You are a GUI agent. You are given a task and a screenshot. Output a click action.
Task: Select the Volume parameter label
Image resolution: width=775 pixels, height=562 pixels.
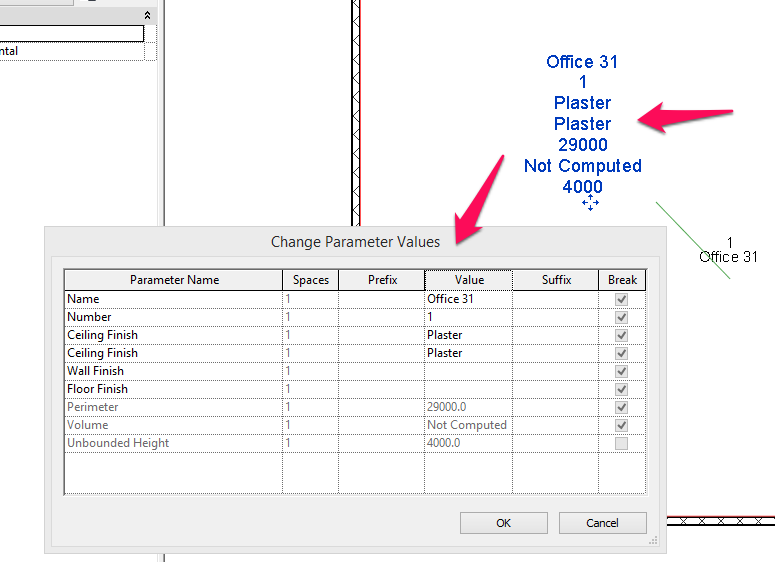point(87,426)
